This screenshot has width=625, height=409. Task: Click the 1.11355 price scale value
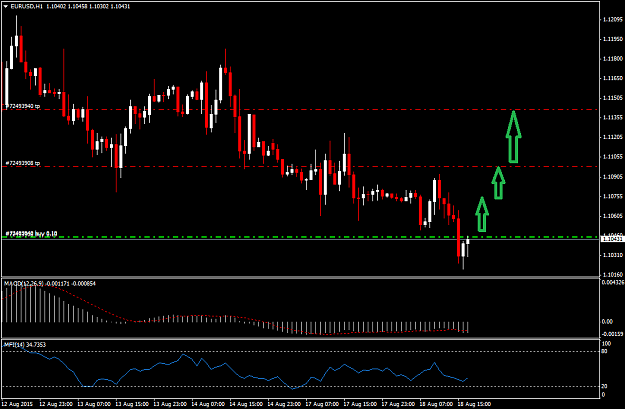pyautogui.click(x=613, y=118)
